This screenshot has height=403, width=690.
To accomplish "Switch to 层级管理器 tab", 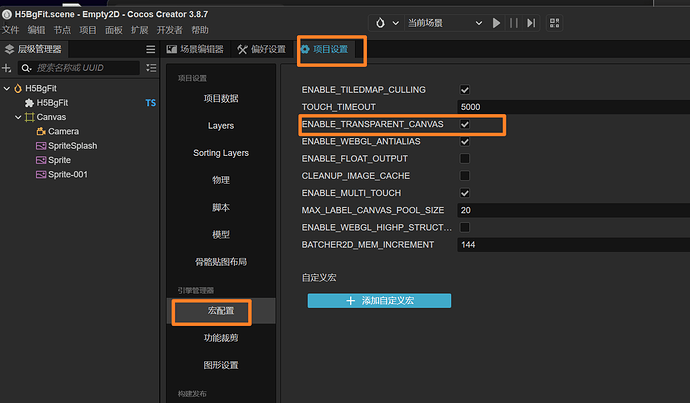I will point(34,49).
